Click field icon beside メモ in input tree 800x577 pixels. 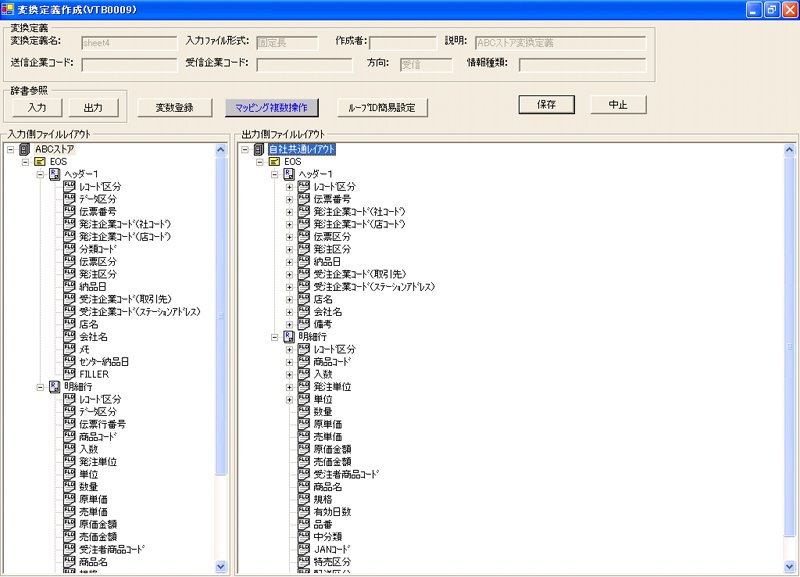click(x=69, y=349)
